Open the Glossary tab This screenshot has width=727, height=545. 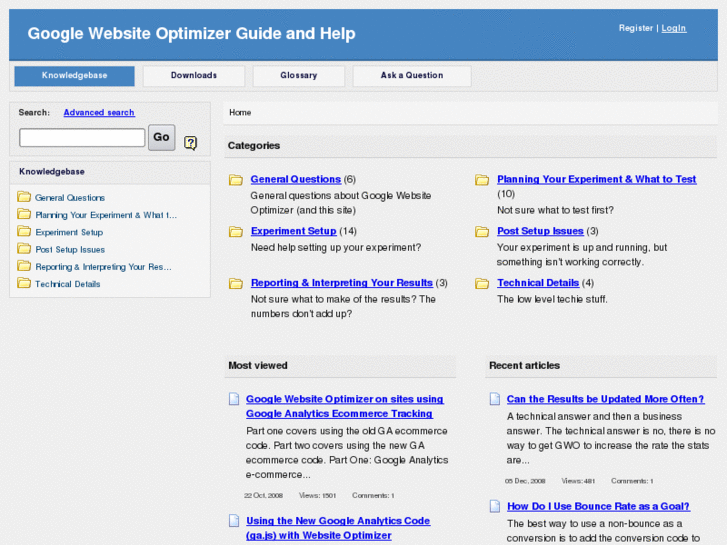tap(299, 76)
